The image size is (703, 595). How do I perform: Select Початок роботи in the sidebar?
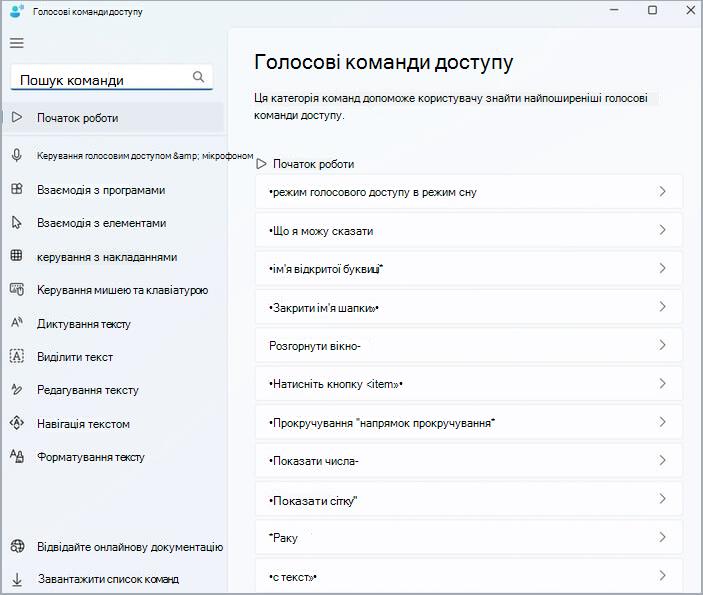(114, 117)
